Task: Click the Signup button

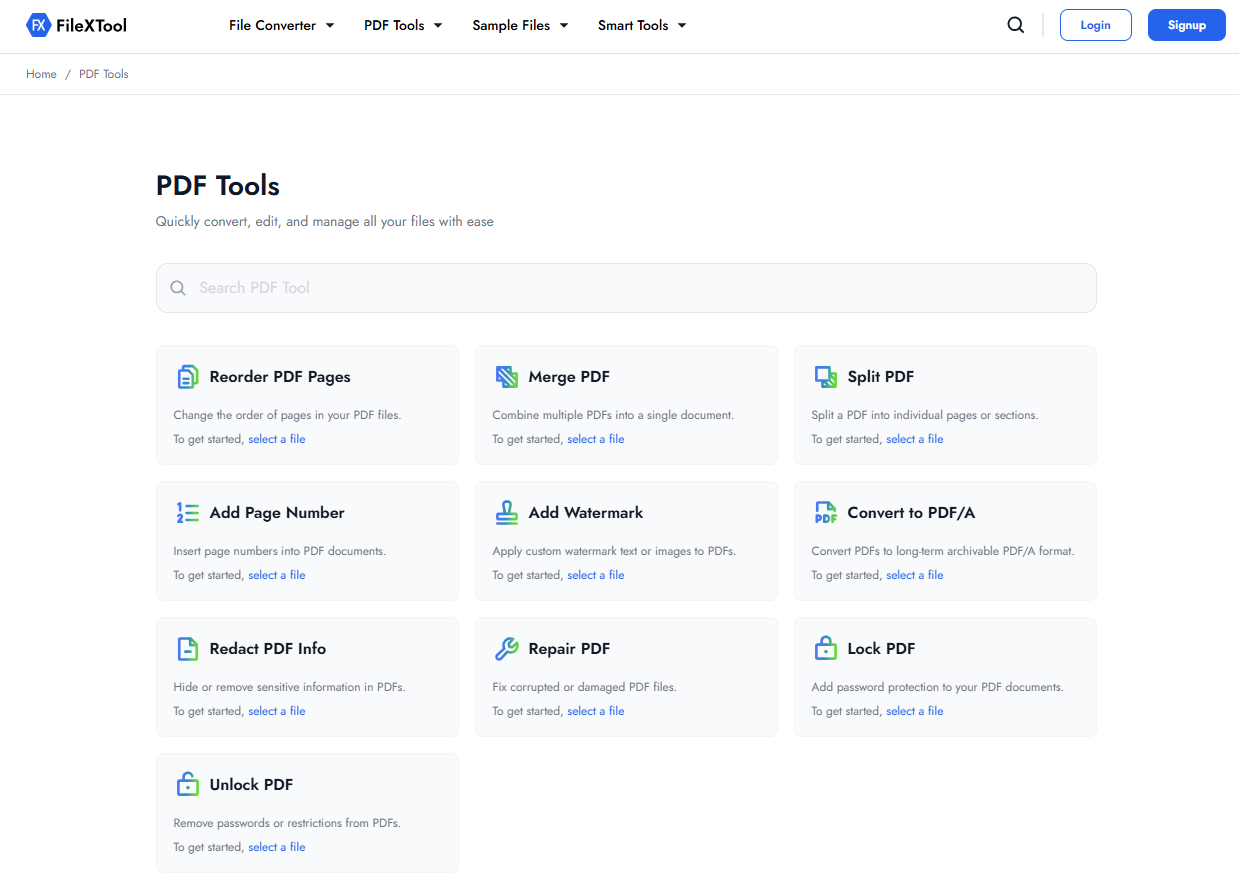Action: 1186,24
